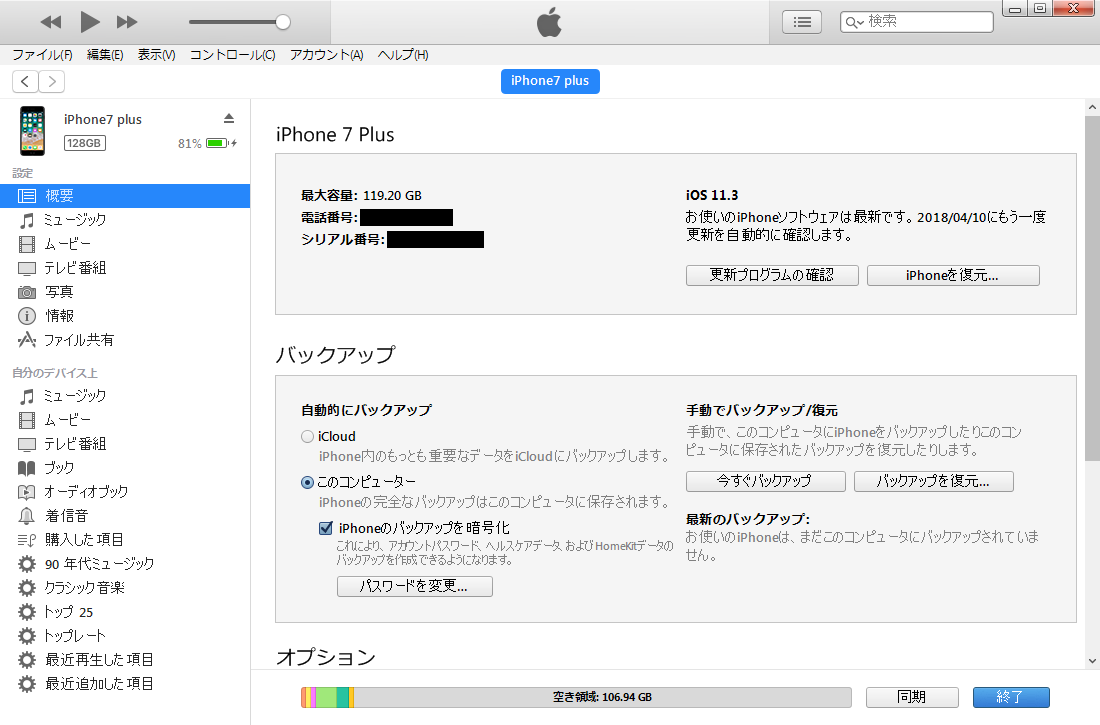Click パスワードを変更... button
The height and width of the screenshot is (725, 1100).
[x=415, y=586]
